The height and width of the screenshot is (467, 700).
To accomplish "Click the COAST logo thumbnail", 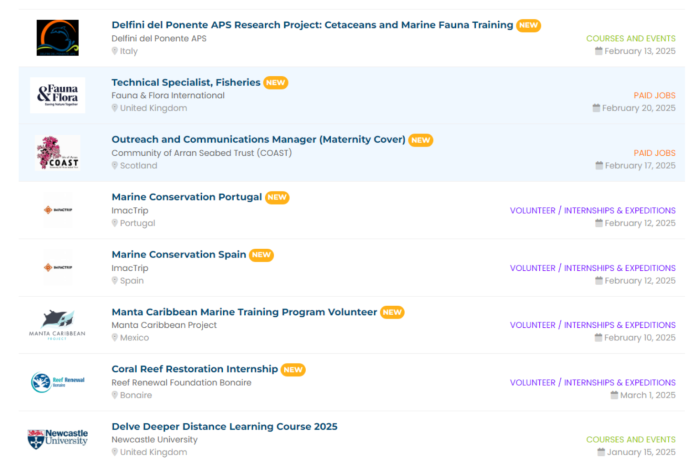I will tap(58, 153).
